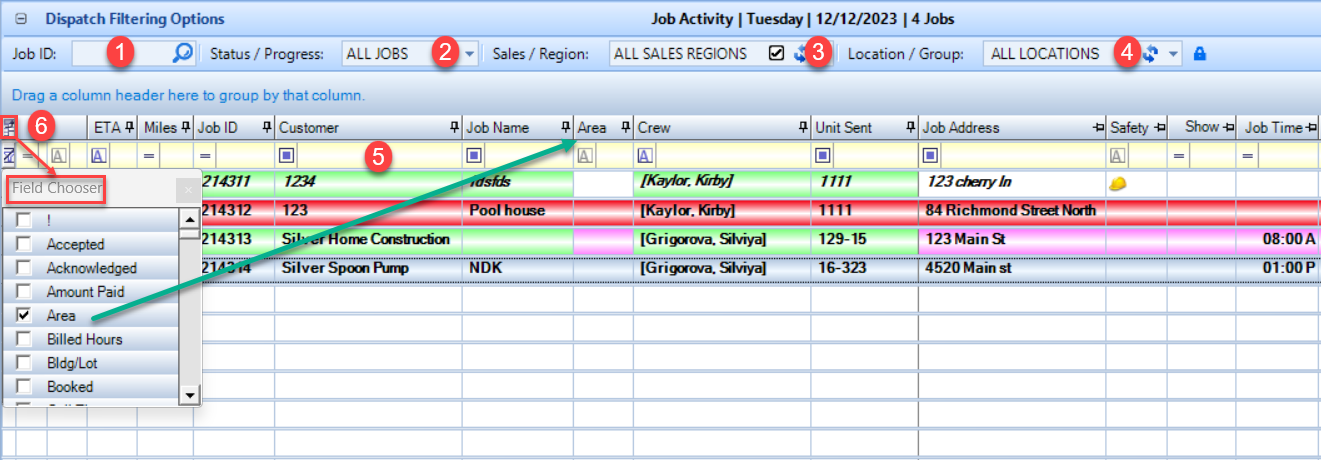Collapse the Dispatch Filtering Options section

(20, 19)
